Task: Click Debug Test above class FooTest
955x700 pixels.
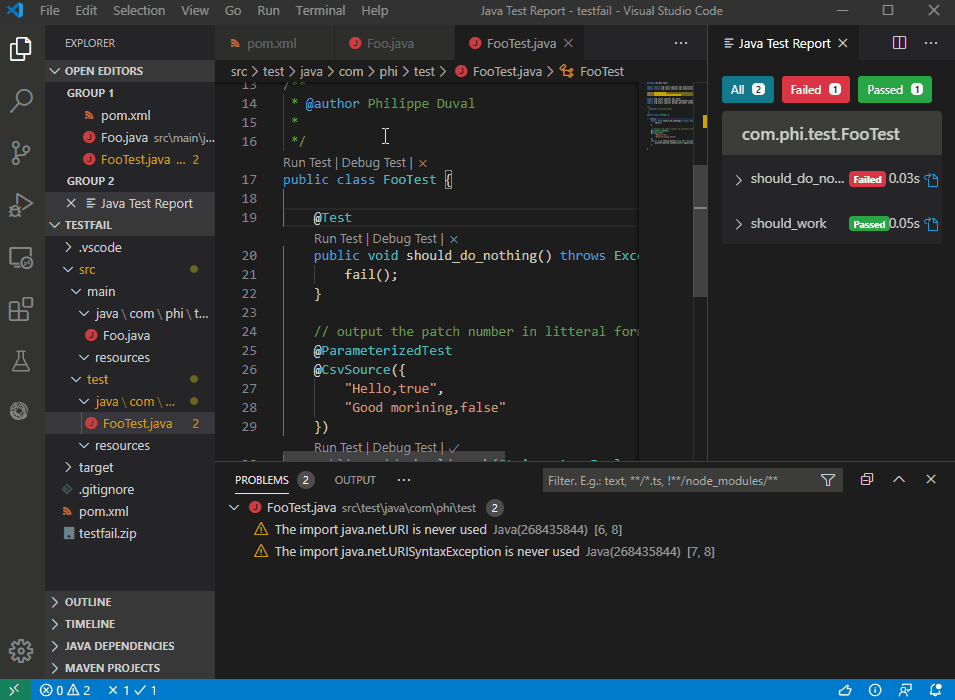Action: (x=373, y=163)
